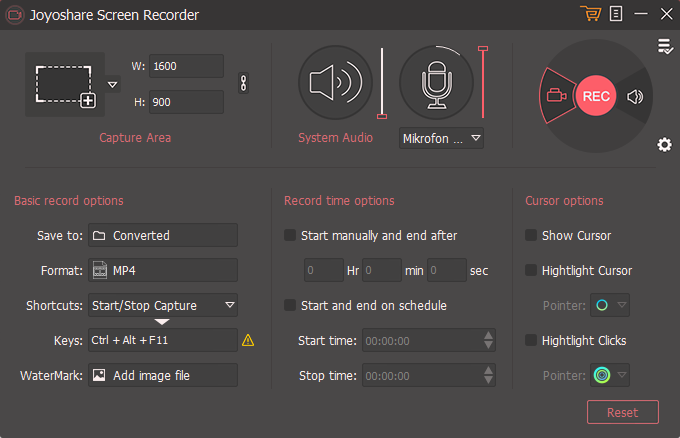Toggle the aspect ratio lock chain icon
680x438 pixels.
click(x=243, y=83)
